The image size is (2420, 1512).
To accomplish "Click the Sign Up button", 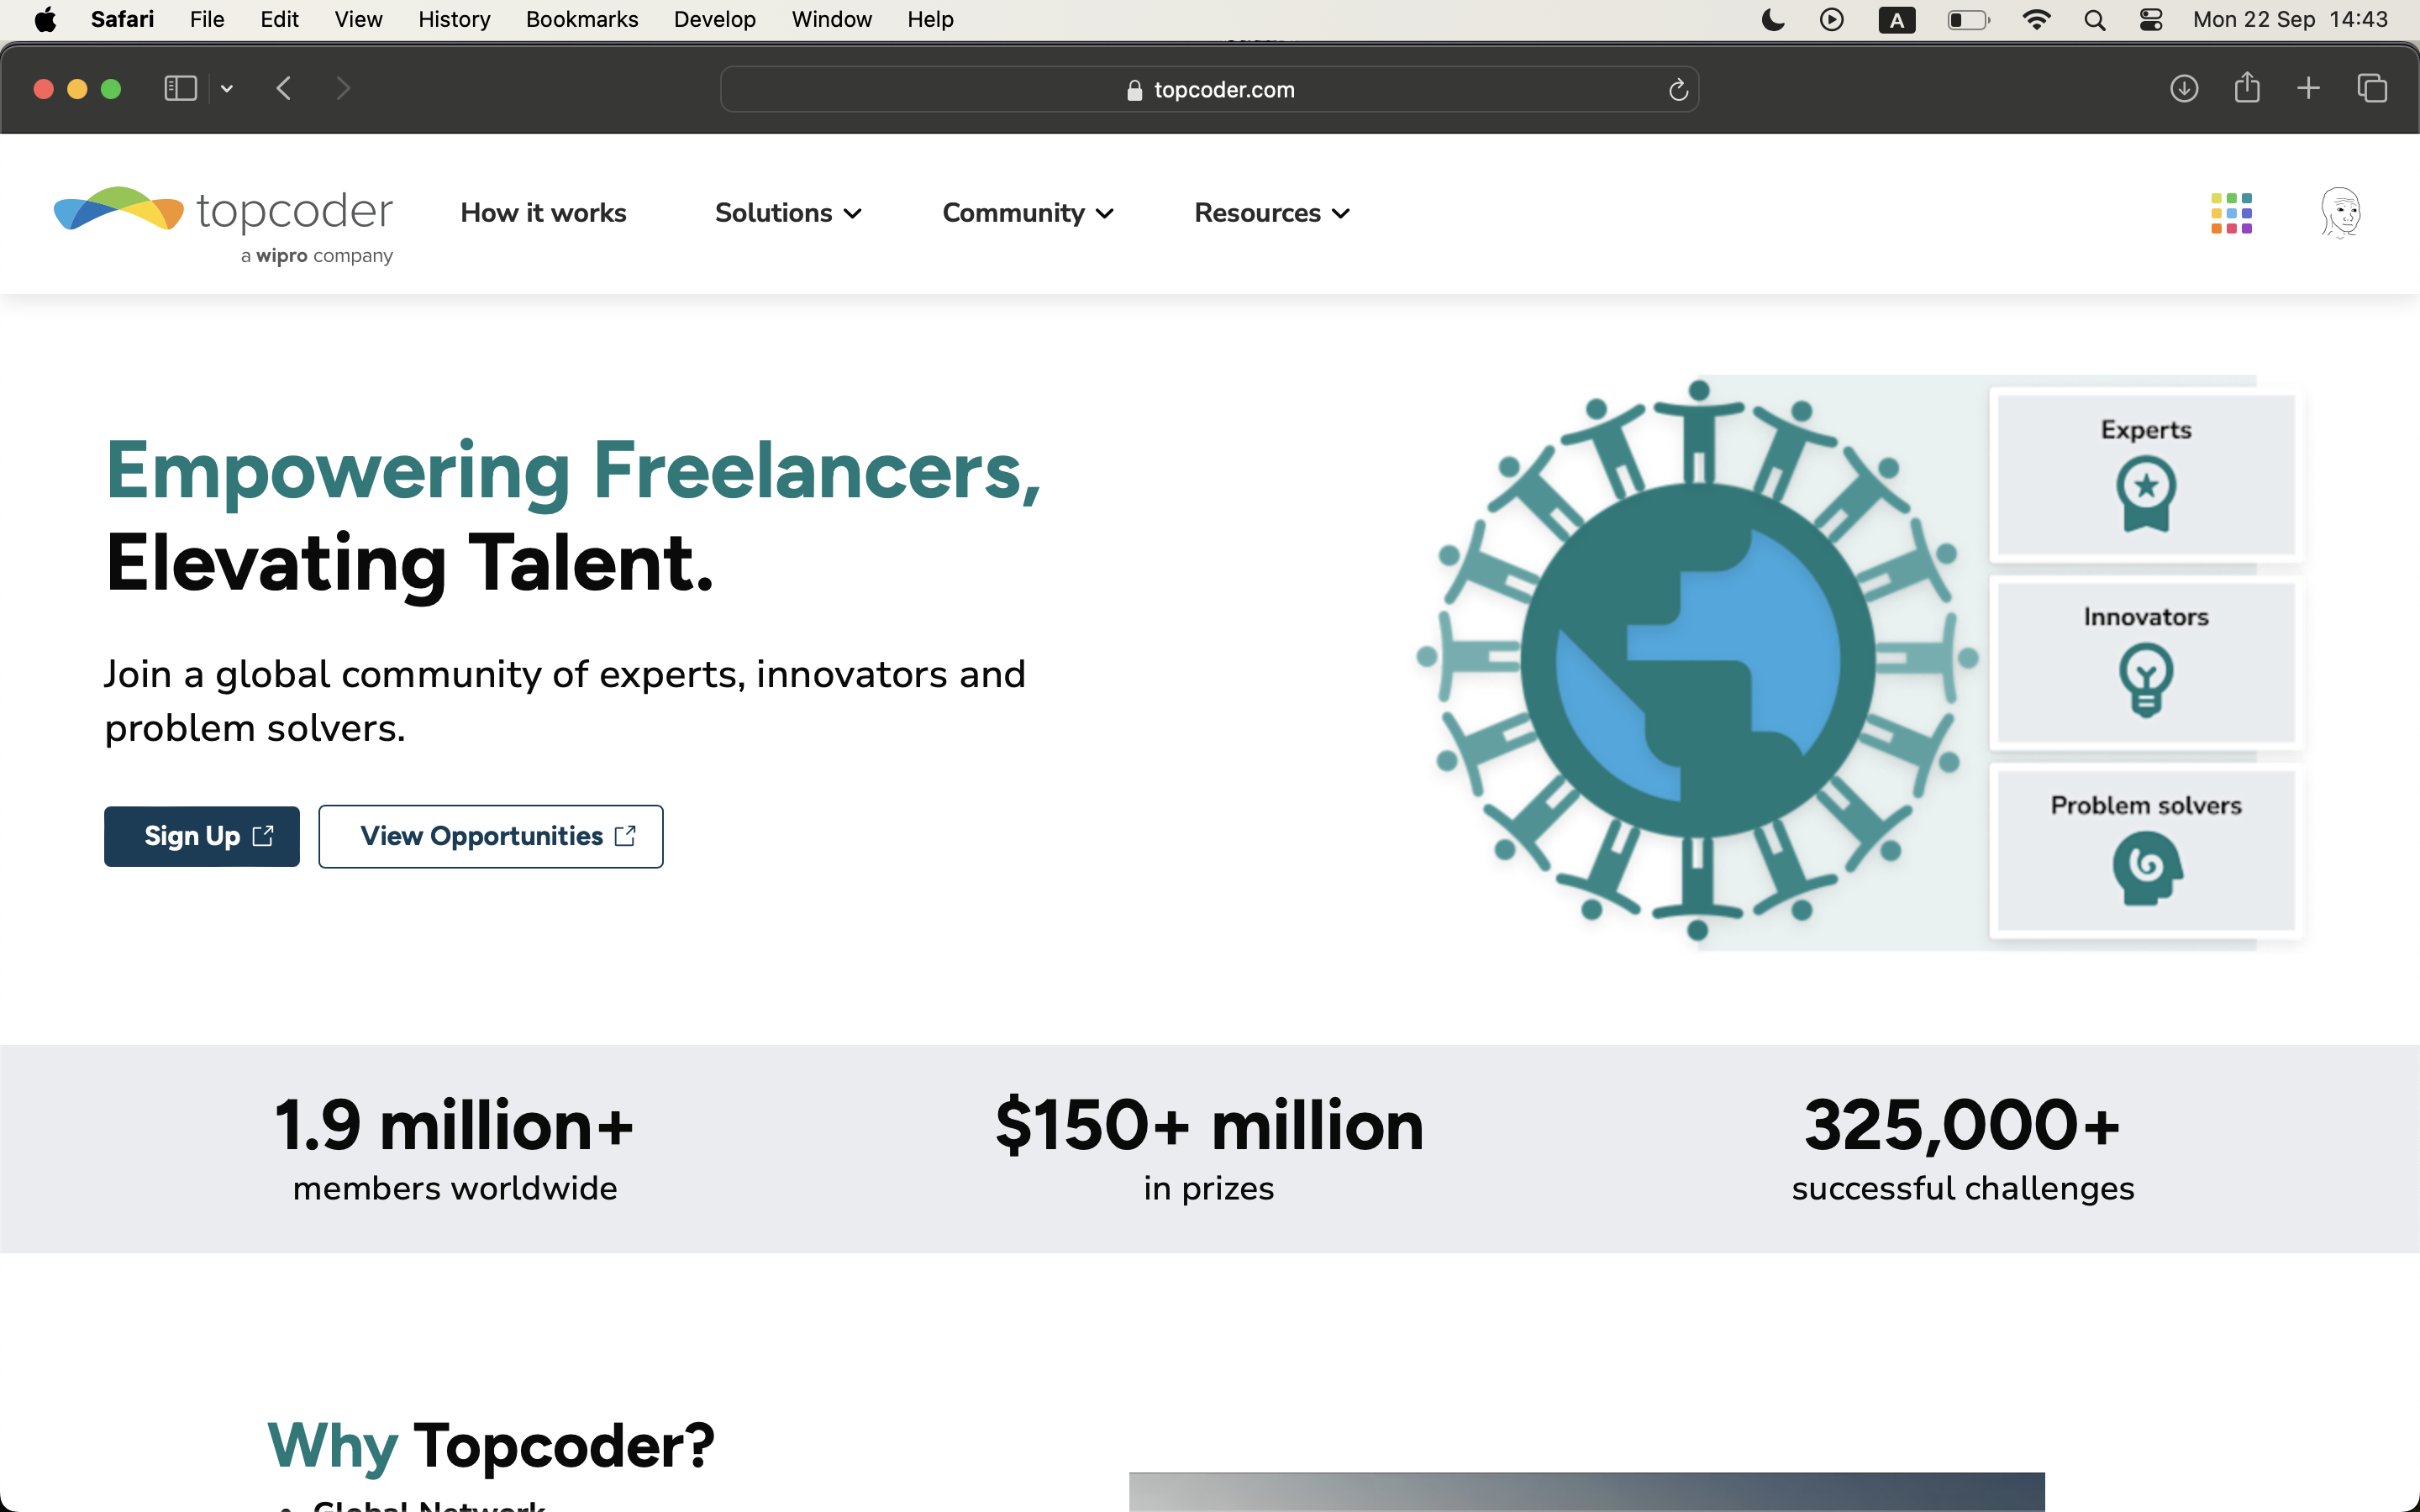I will (x=202, y=836).
